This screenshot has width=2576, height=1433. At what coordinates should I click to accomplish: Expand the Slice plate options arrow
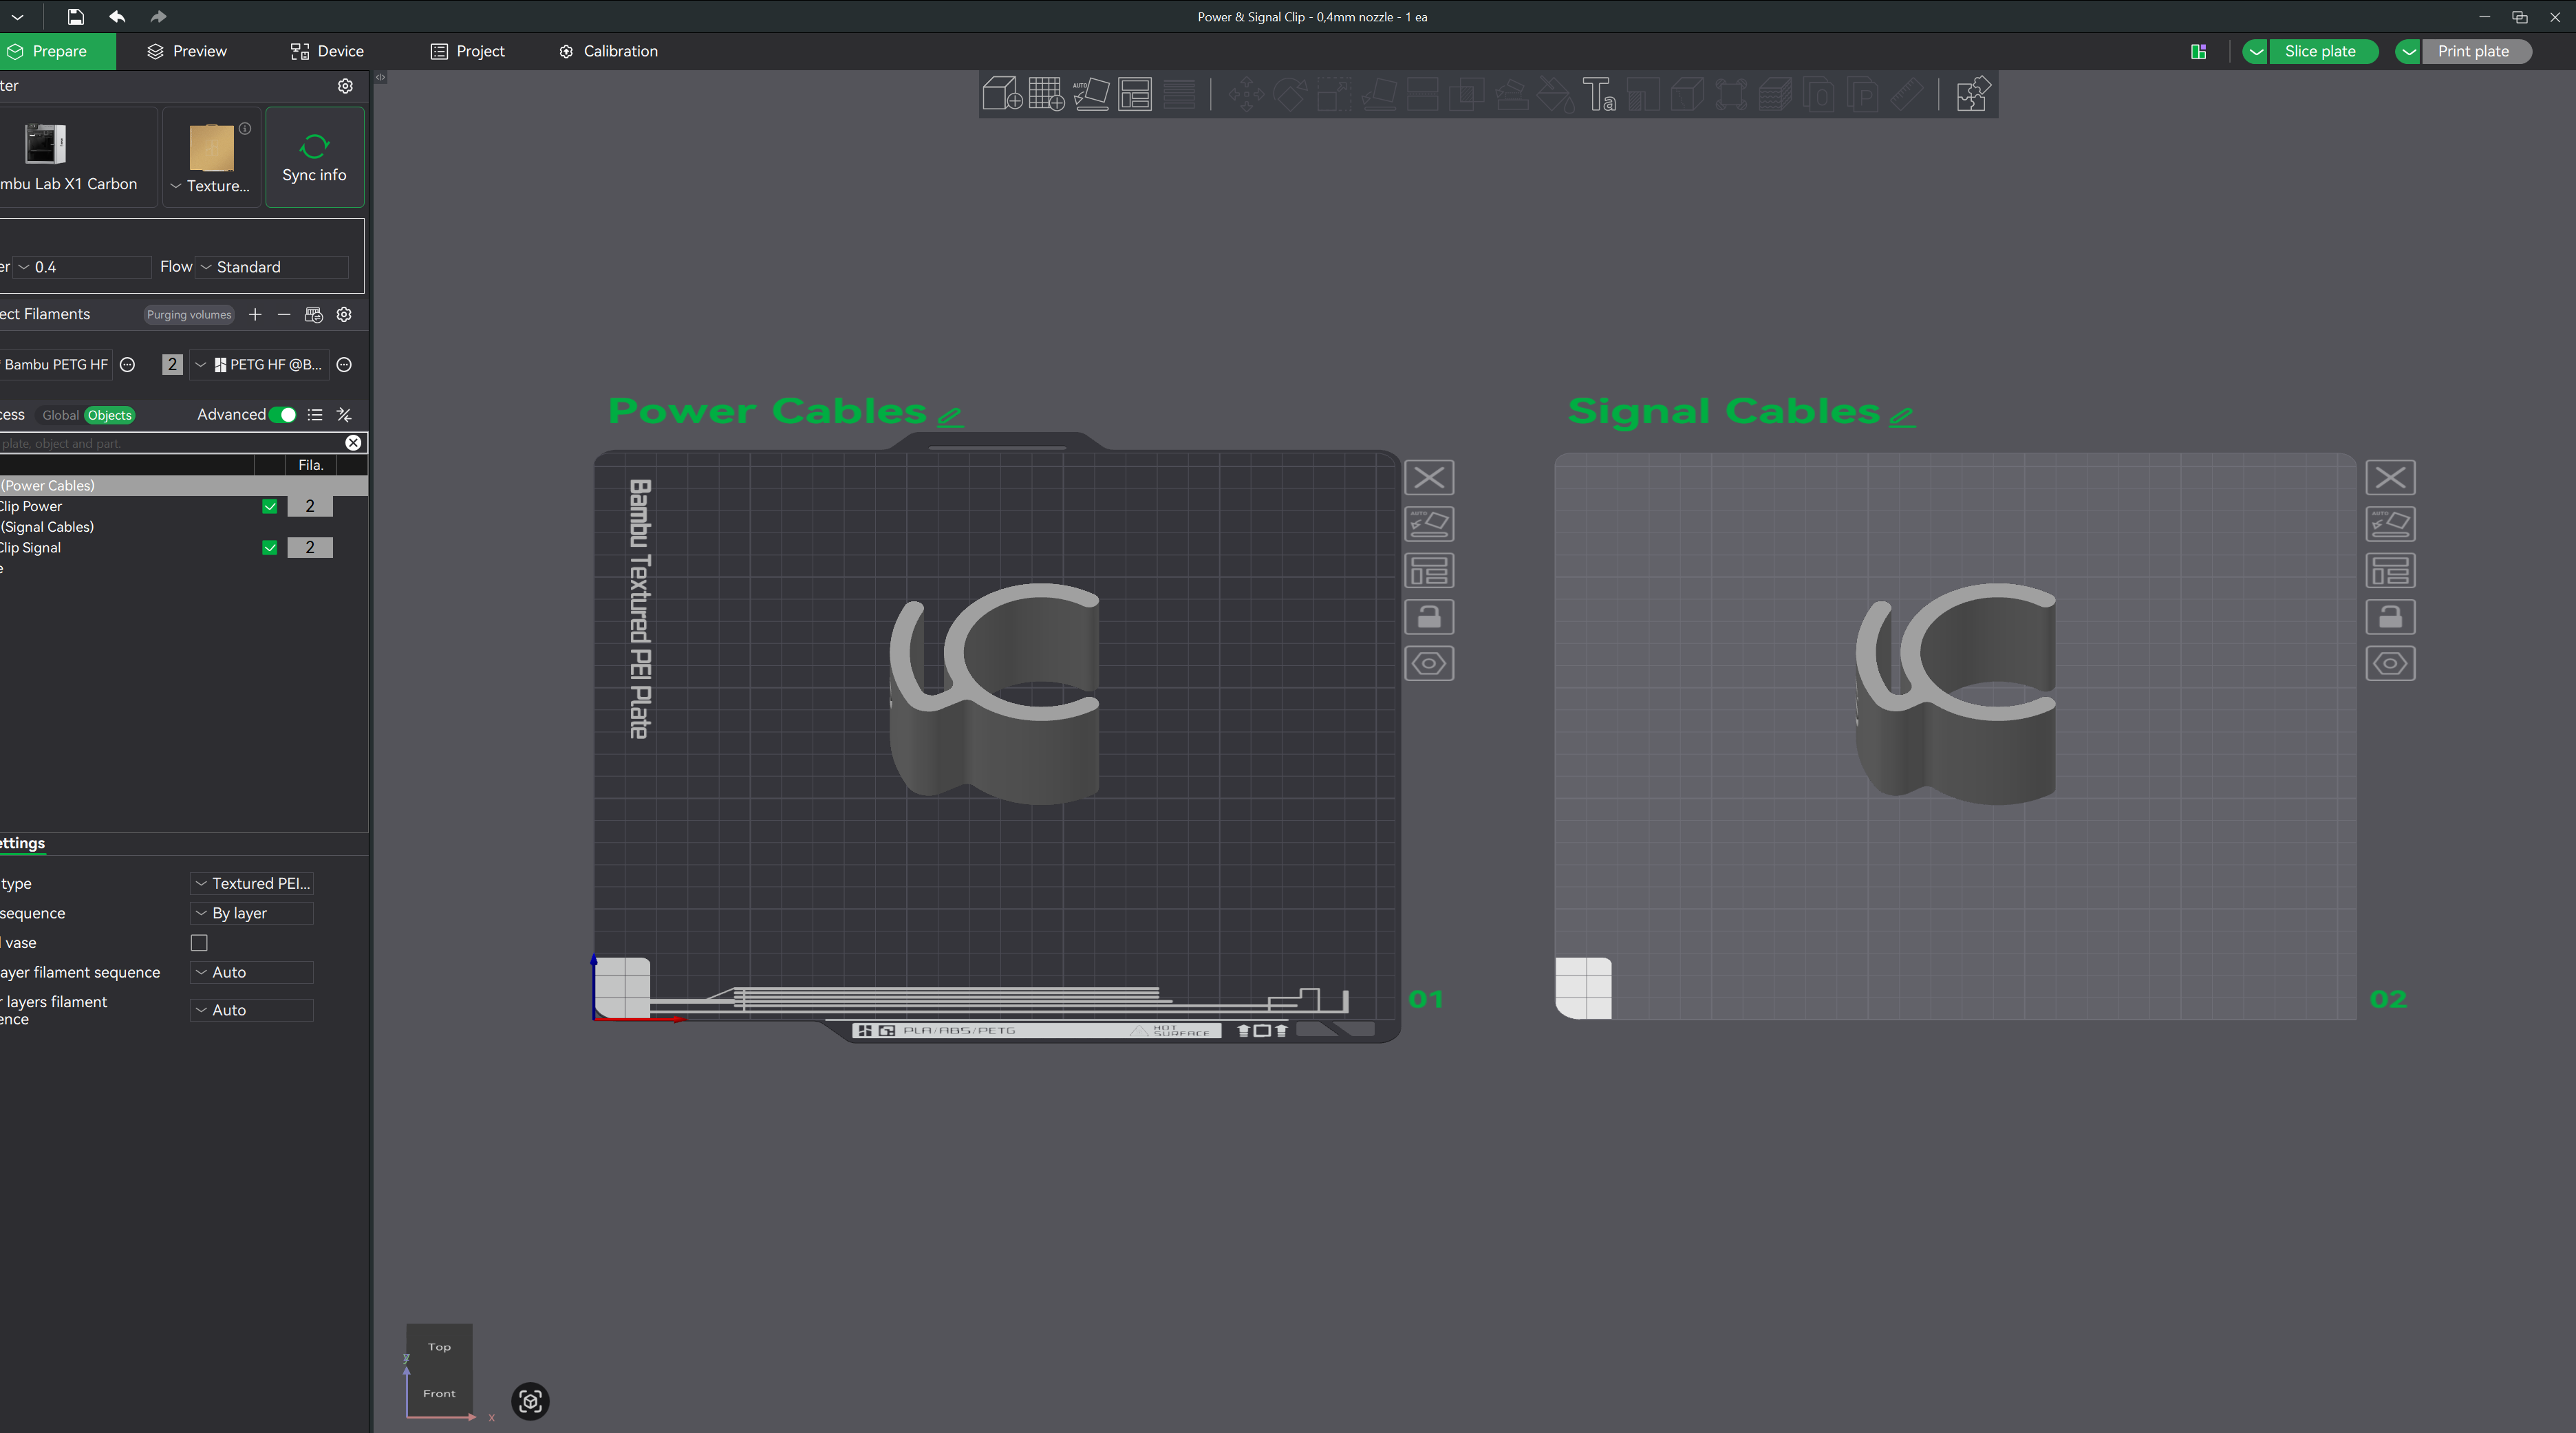[2255, 51]
